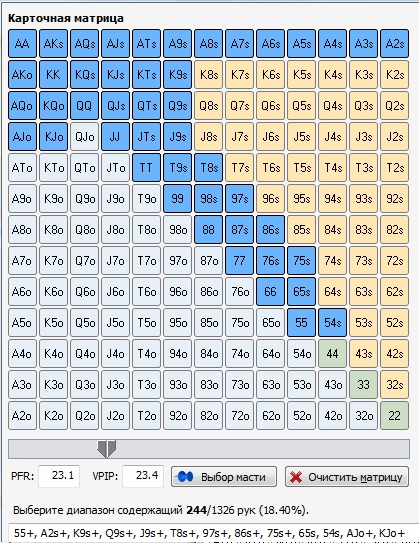This screenshot has height=543, width=419.
Task: Select the 33 pocket pair cell
Action: (x=363, y=384)
